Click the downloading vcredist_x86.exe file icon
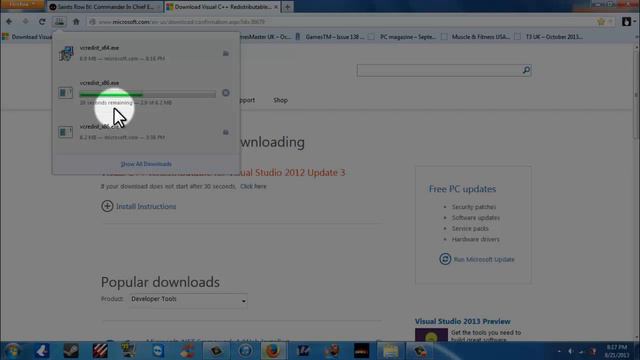This screenshot has height=360, width=640. 65,93
